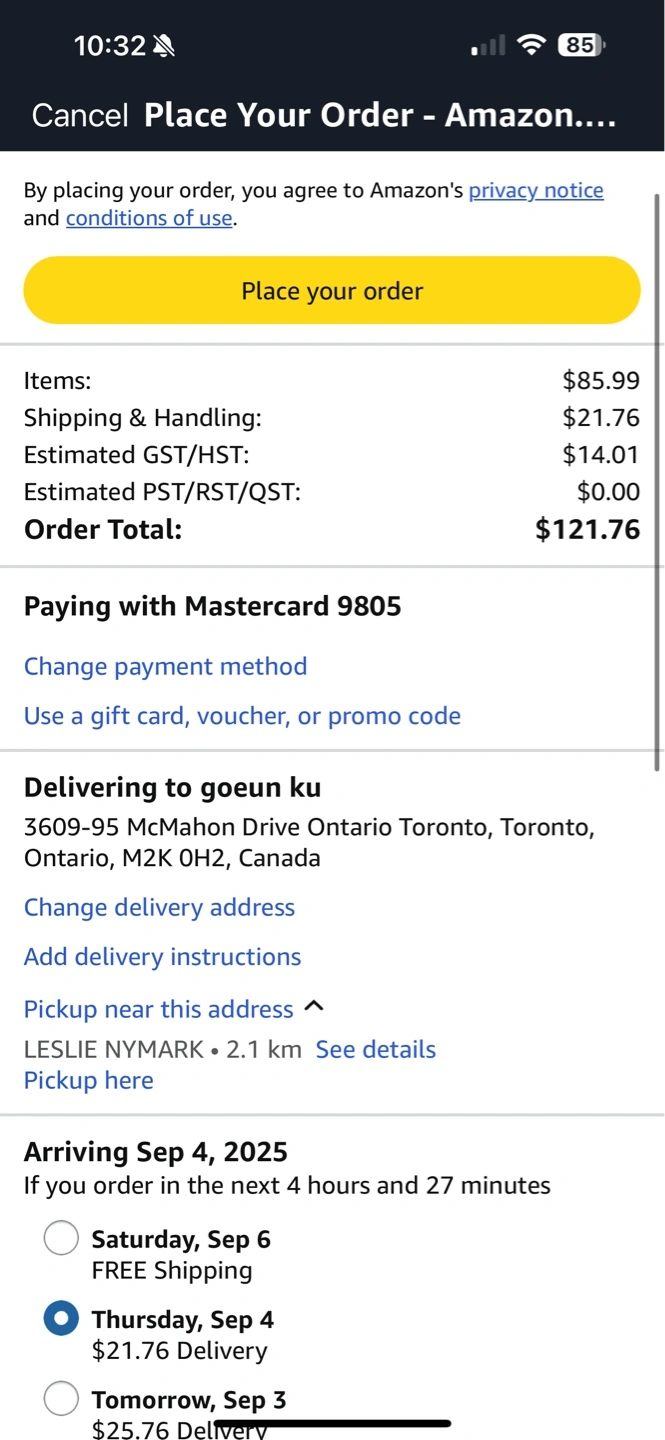Choose Tomorrow, Sep 3 delivery option

point(62,1399)
